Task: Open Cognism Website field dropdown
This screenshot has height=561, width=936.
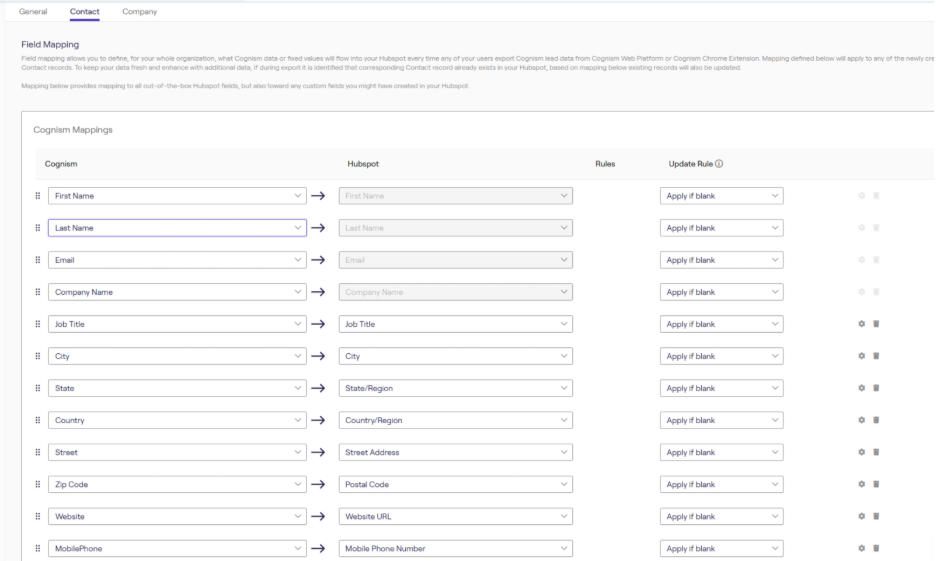Action: 177,516
